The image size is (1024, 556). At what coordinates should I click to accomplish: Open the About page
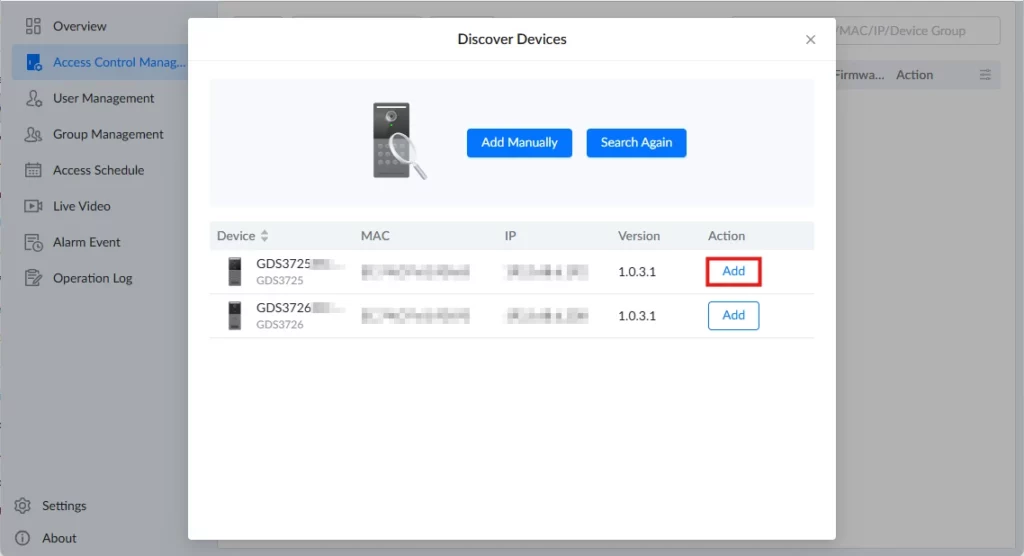click(59, 538)
